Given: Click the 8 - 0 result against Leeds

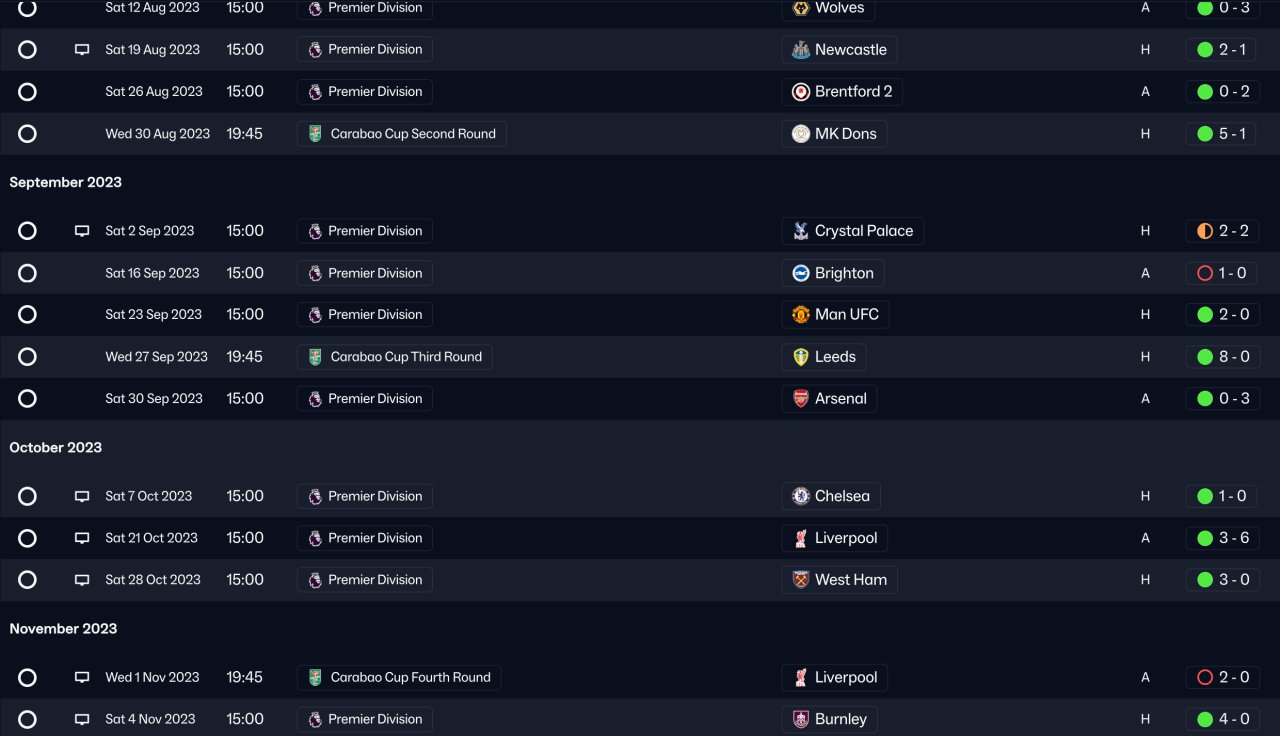Looking at the screenshot, I should point(1223,357).
